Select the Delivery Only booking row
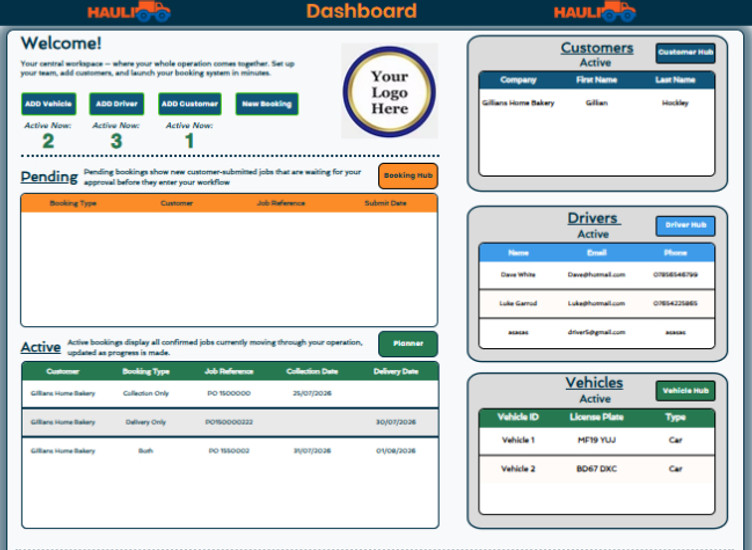Viewport: 752px width, 550px height. pyautogui.click(x=230, y=422)
